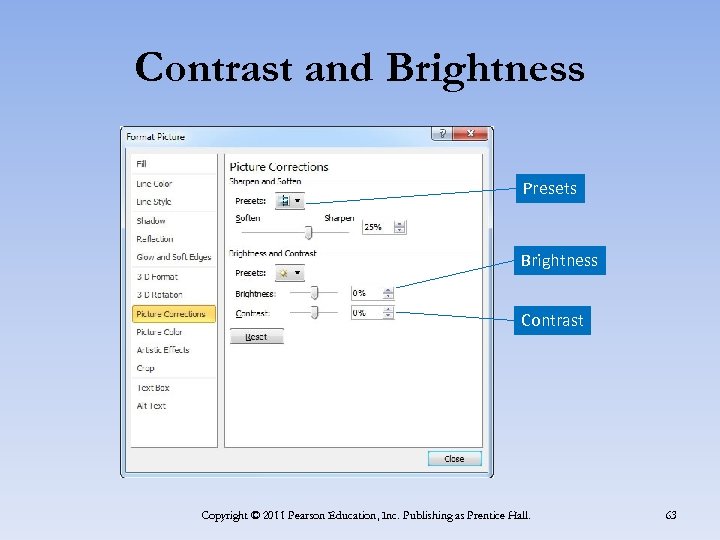This screenshot has height=540, width=720.
Task: Click the Format Picture title text
Action: click(155, 137)
